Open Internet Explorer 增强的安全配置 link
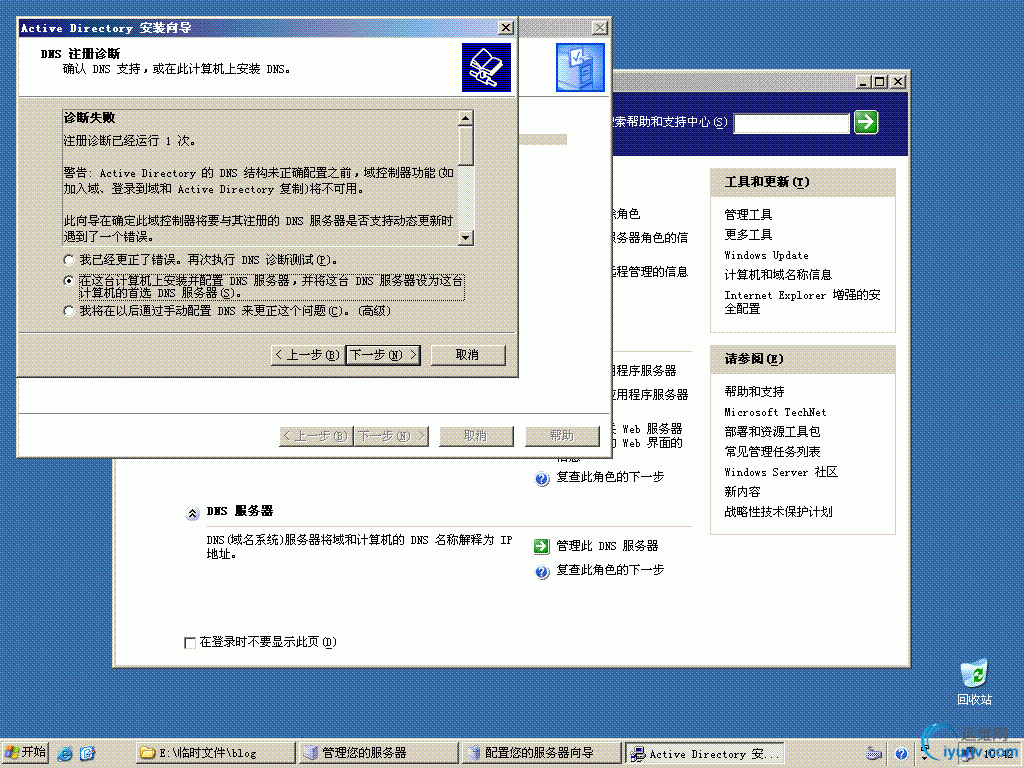The image size is (1024, 768). (803, 302)
